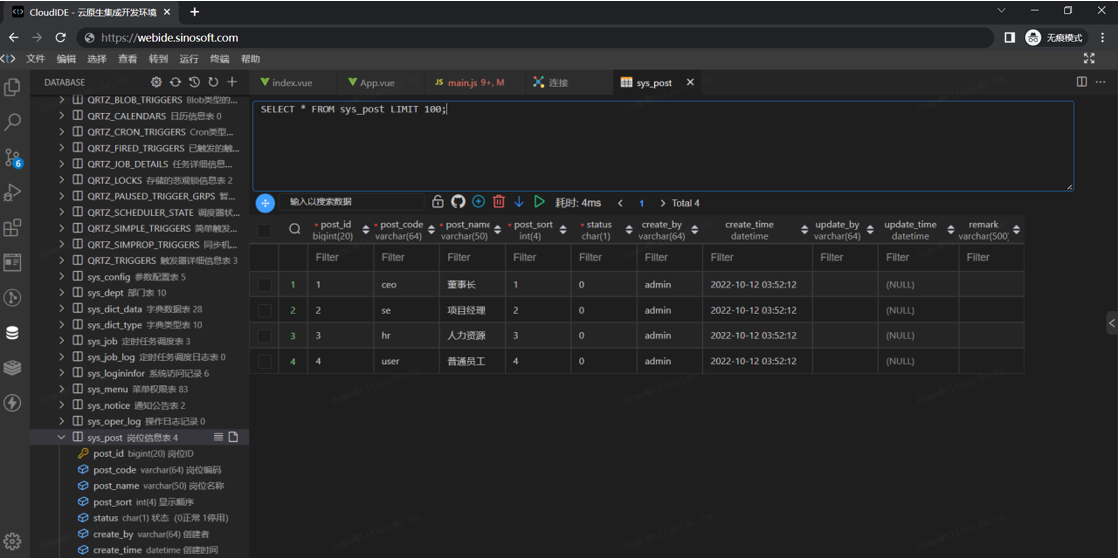Image resolution: width=1119 pixels, height=558 pixels.
Task: Click the GitHub icon in results toolbar
Action: [x=458, y=202]
